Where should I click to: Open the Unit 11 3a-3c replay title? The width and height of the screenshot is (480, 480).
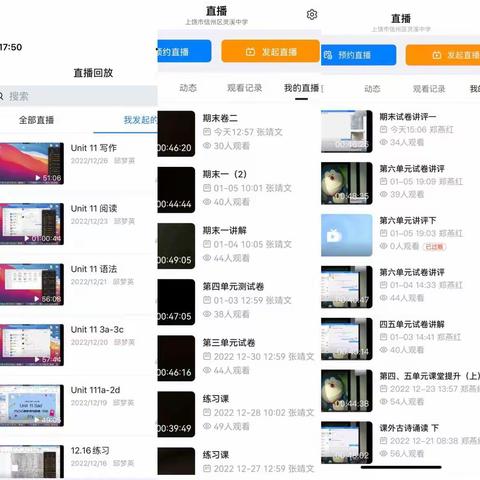pos(97,330)
